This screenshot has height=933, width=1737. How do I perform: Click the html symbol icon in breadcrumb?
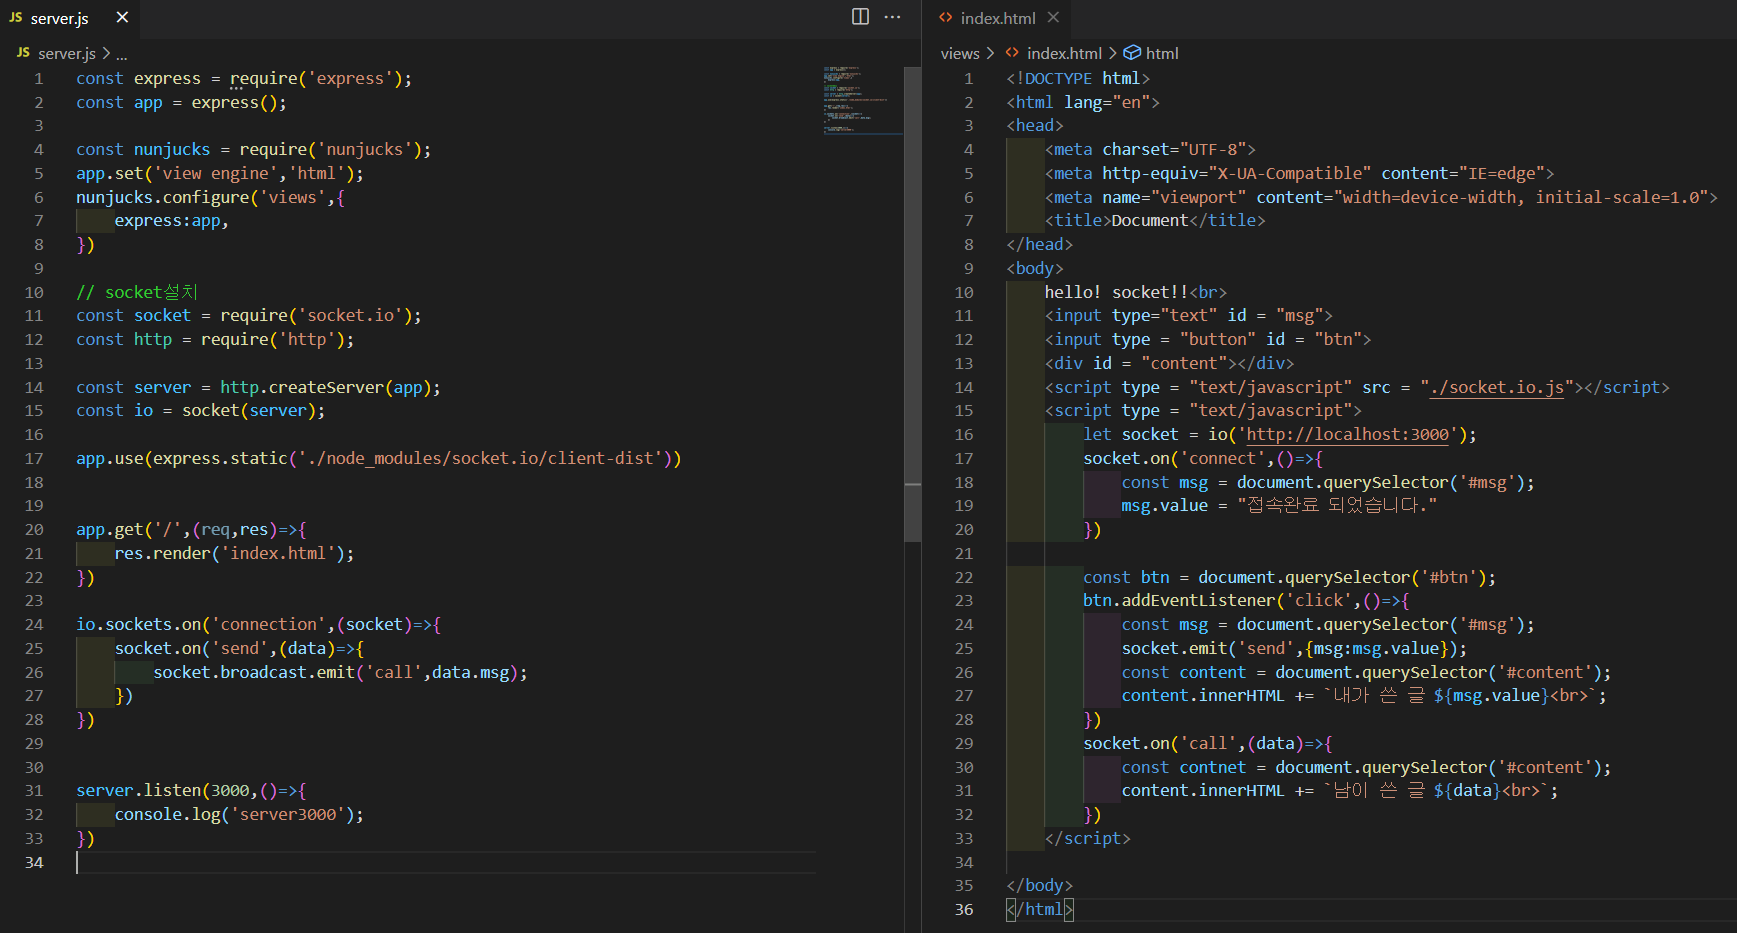[1132, 53]
